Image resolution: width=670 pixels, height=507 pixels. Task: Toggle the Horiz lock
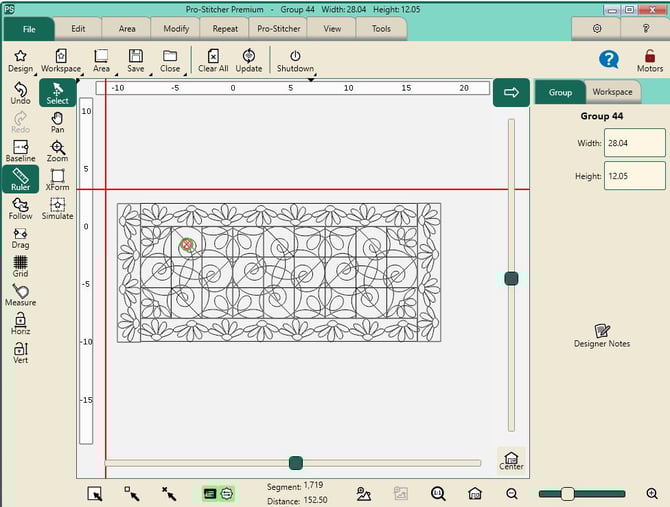21,324
